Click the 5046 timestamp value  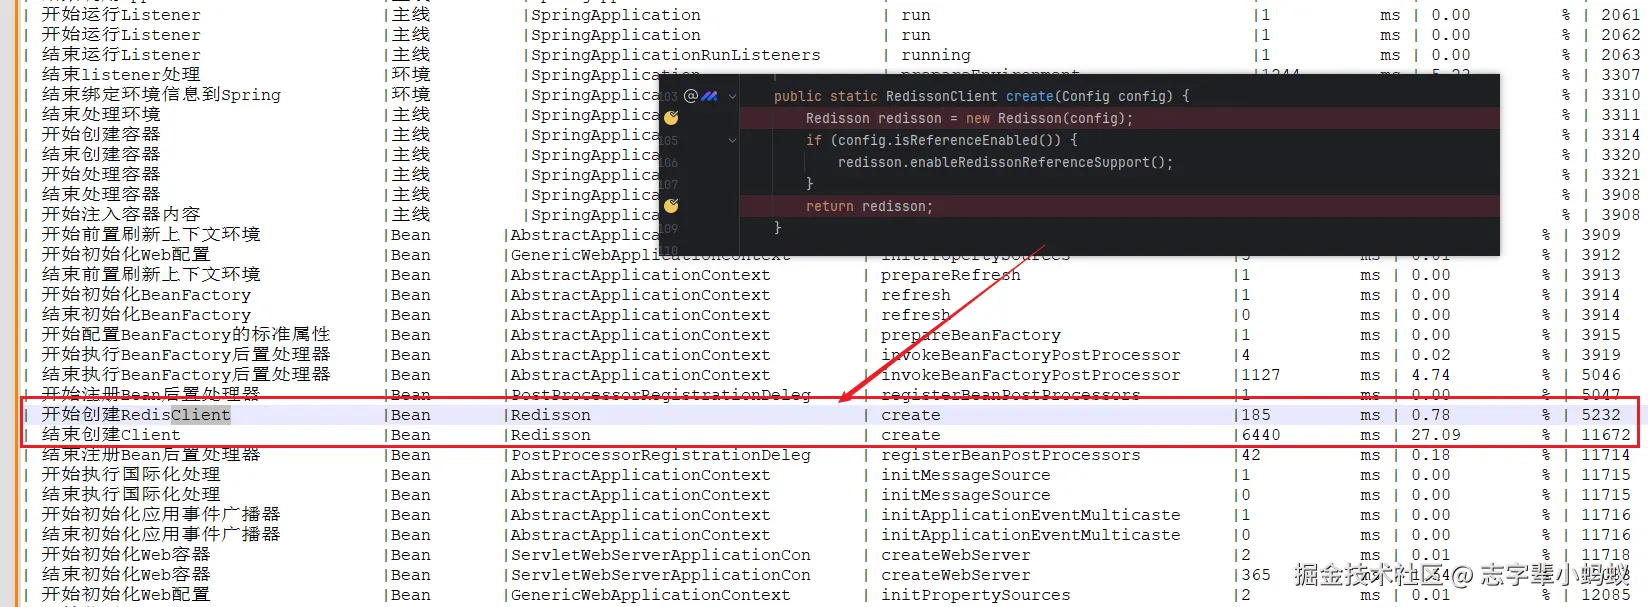[x=1601, y=374]
